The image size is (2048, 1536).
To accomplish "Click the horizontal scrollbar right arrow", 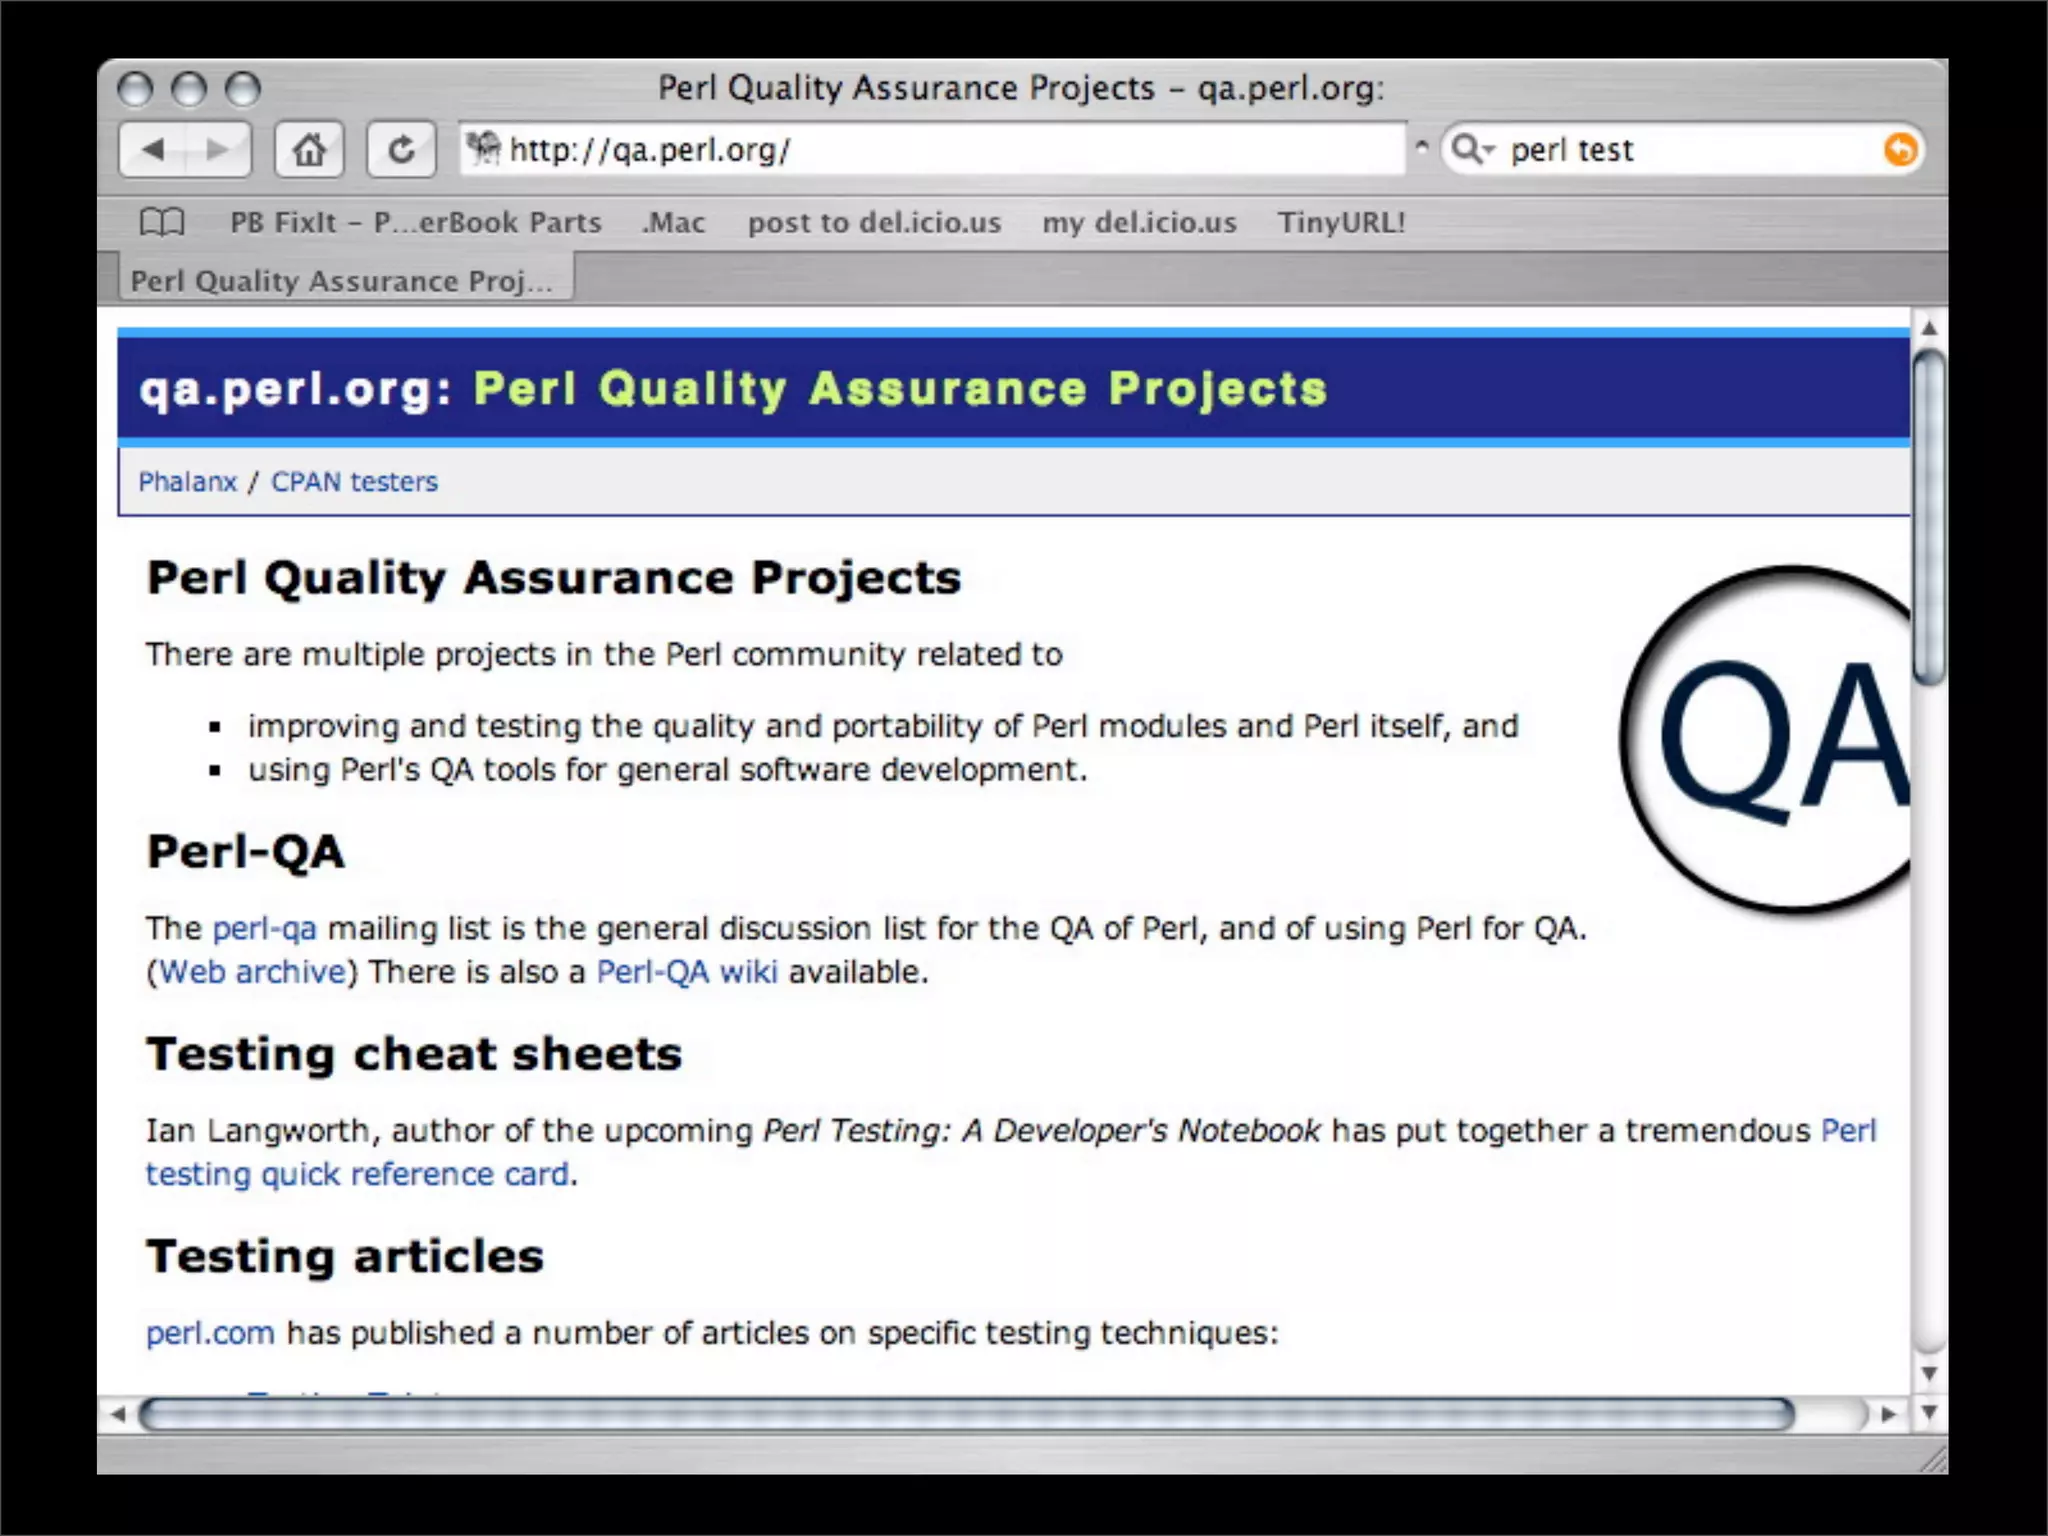I will [x=1888, y=1414].
